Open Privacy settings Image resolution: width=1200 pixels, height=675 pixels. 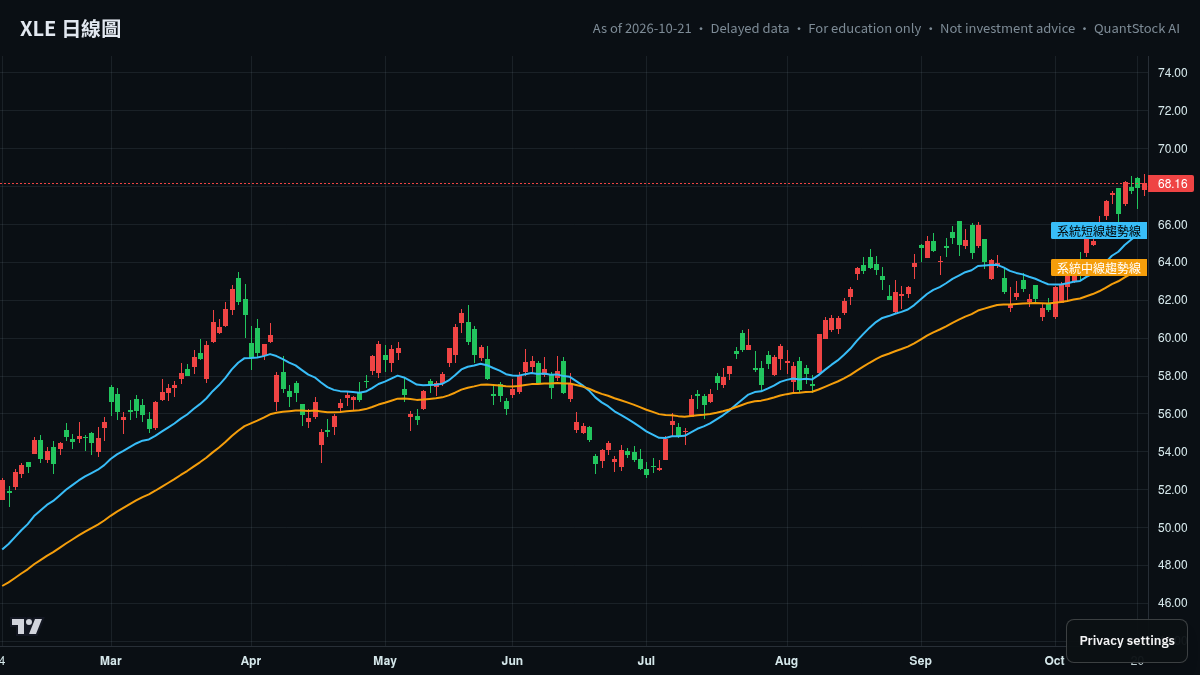1127,641
